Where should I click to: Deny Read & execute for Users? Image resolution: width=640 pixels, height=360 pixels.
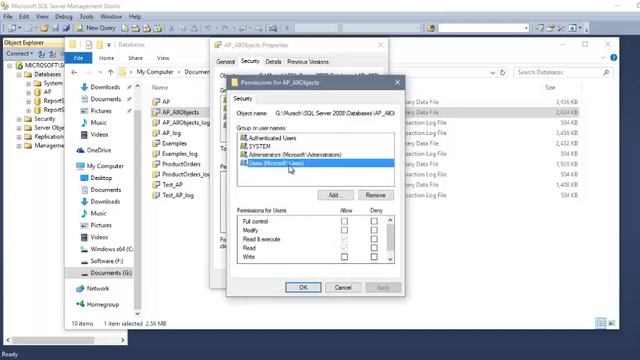tap(374, 239)
